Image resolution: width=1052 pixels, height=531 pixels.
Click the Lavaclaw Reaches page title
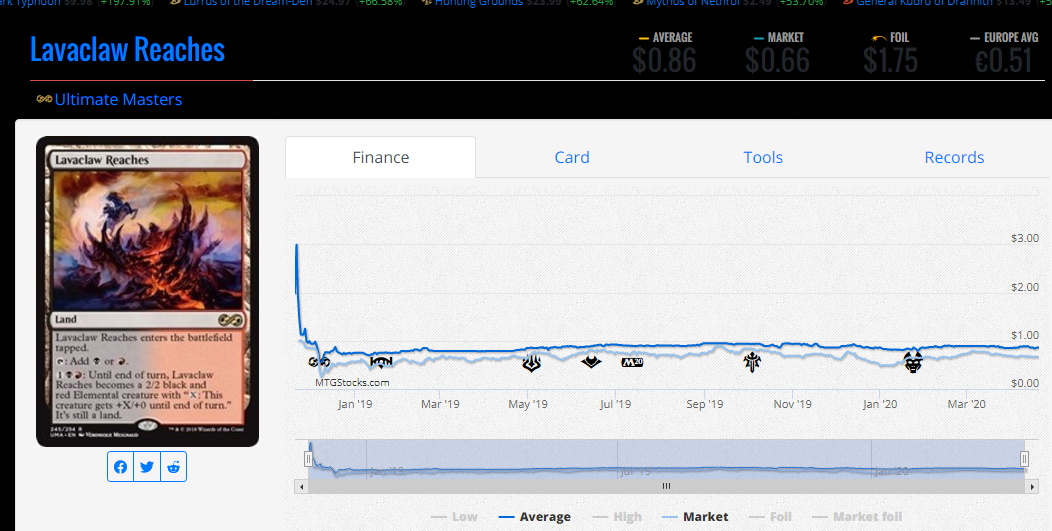tap(127, 50)
